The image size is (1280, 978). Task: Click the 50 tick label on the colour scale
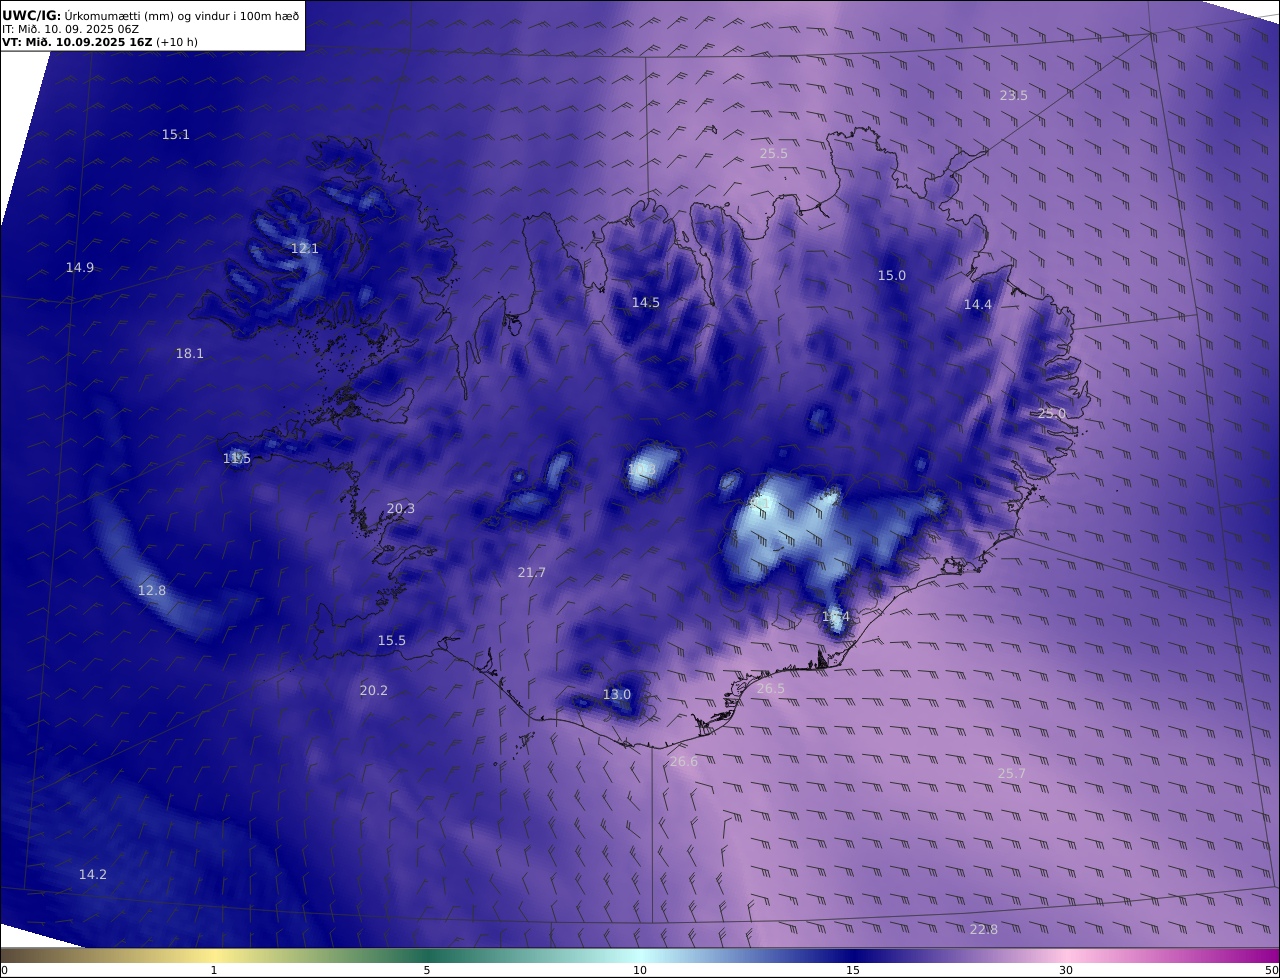pos(1272,970)
